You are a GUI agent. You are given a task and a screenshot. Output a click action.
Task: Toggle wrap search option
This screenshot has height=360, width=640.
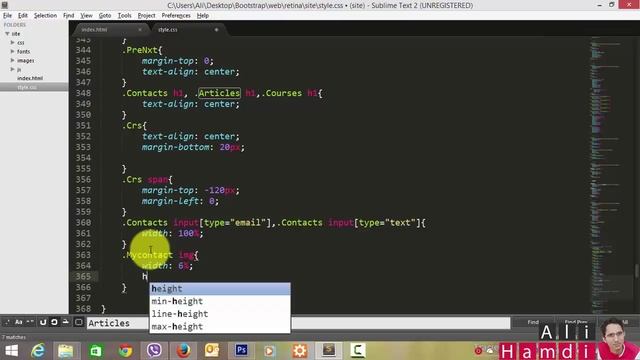click(x=54, y=322)
